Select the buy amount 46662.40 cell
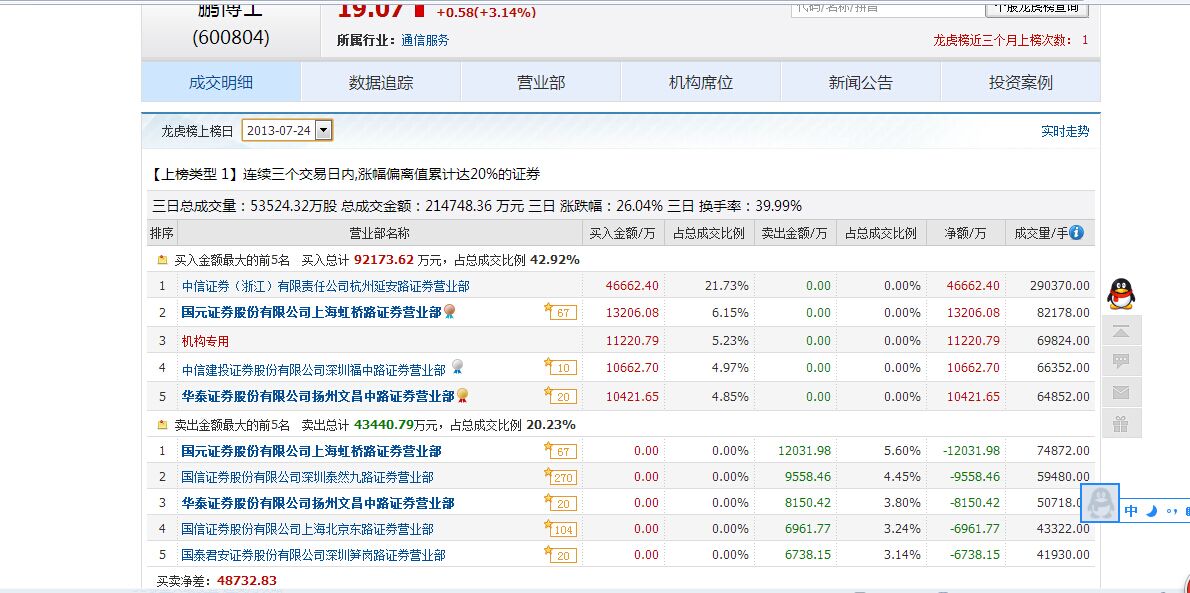This screenshot has width=1190, height=593. pos(632,285)
